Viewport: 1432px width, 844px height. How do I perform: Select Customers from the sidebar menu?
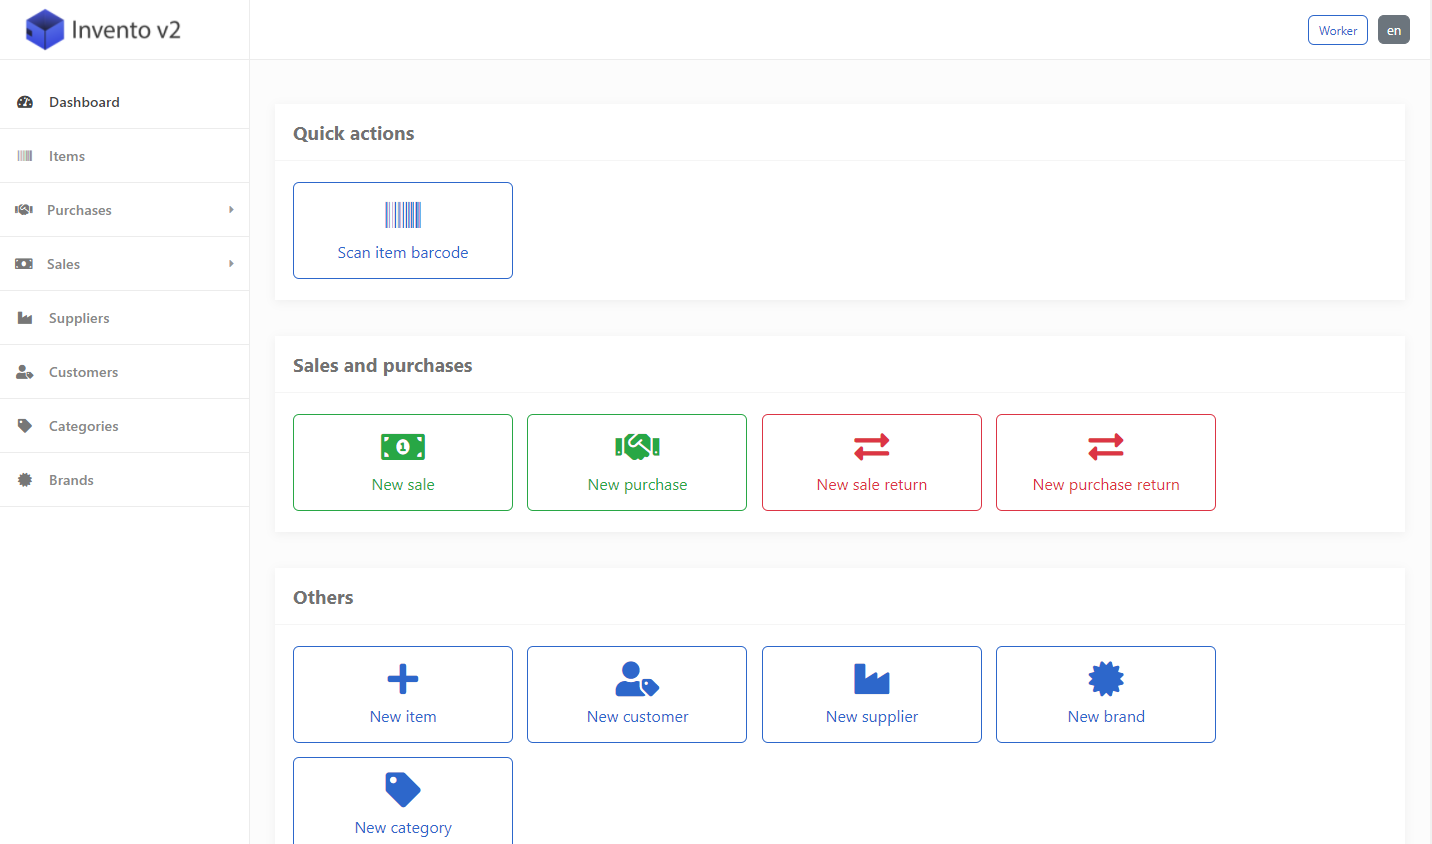[83, 372]
